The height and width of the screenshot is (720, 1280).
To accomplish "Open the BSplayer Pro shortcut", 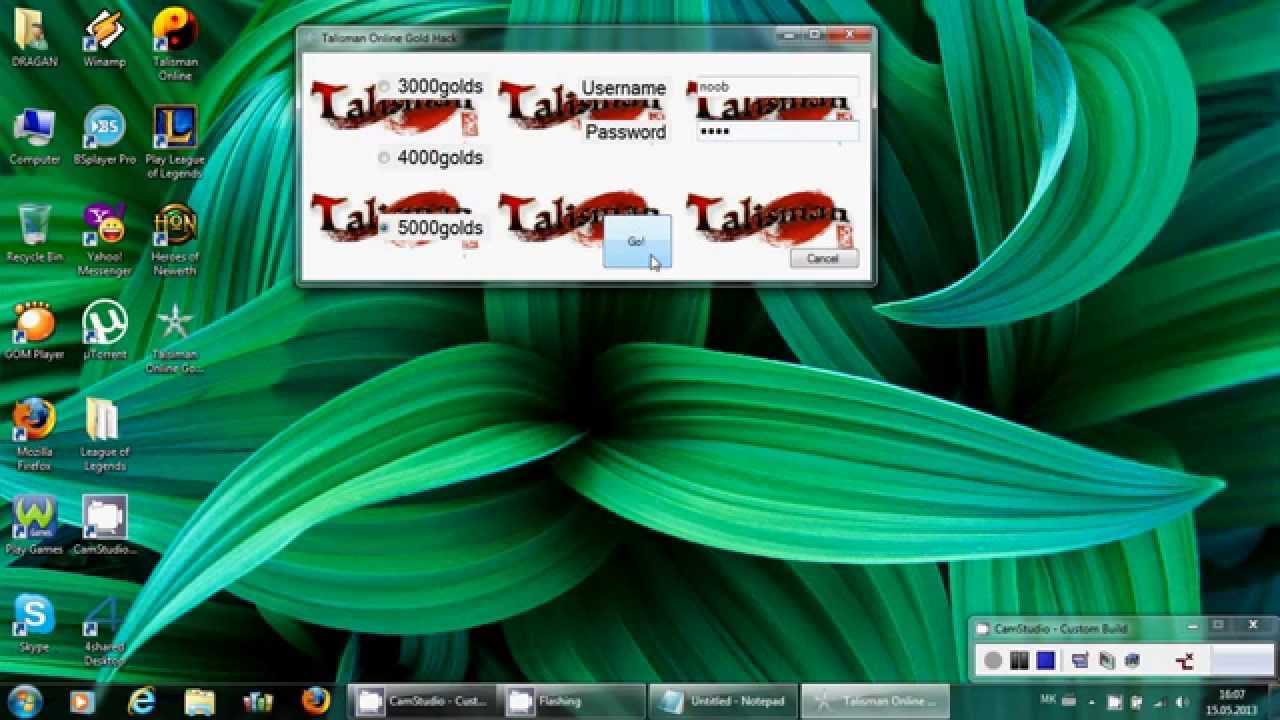I will pyautogui.click(x=105, y=136).
